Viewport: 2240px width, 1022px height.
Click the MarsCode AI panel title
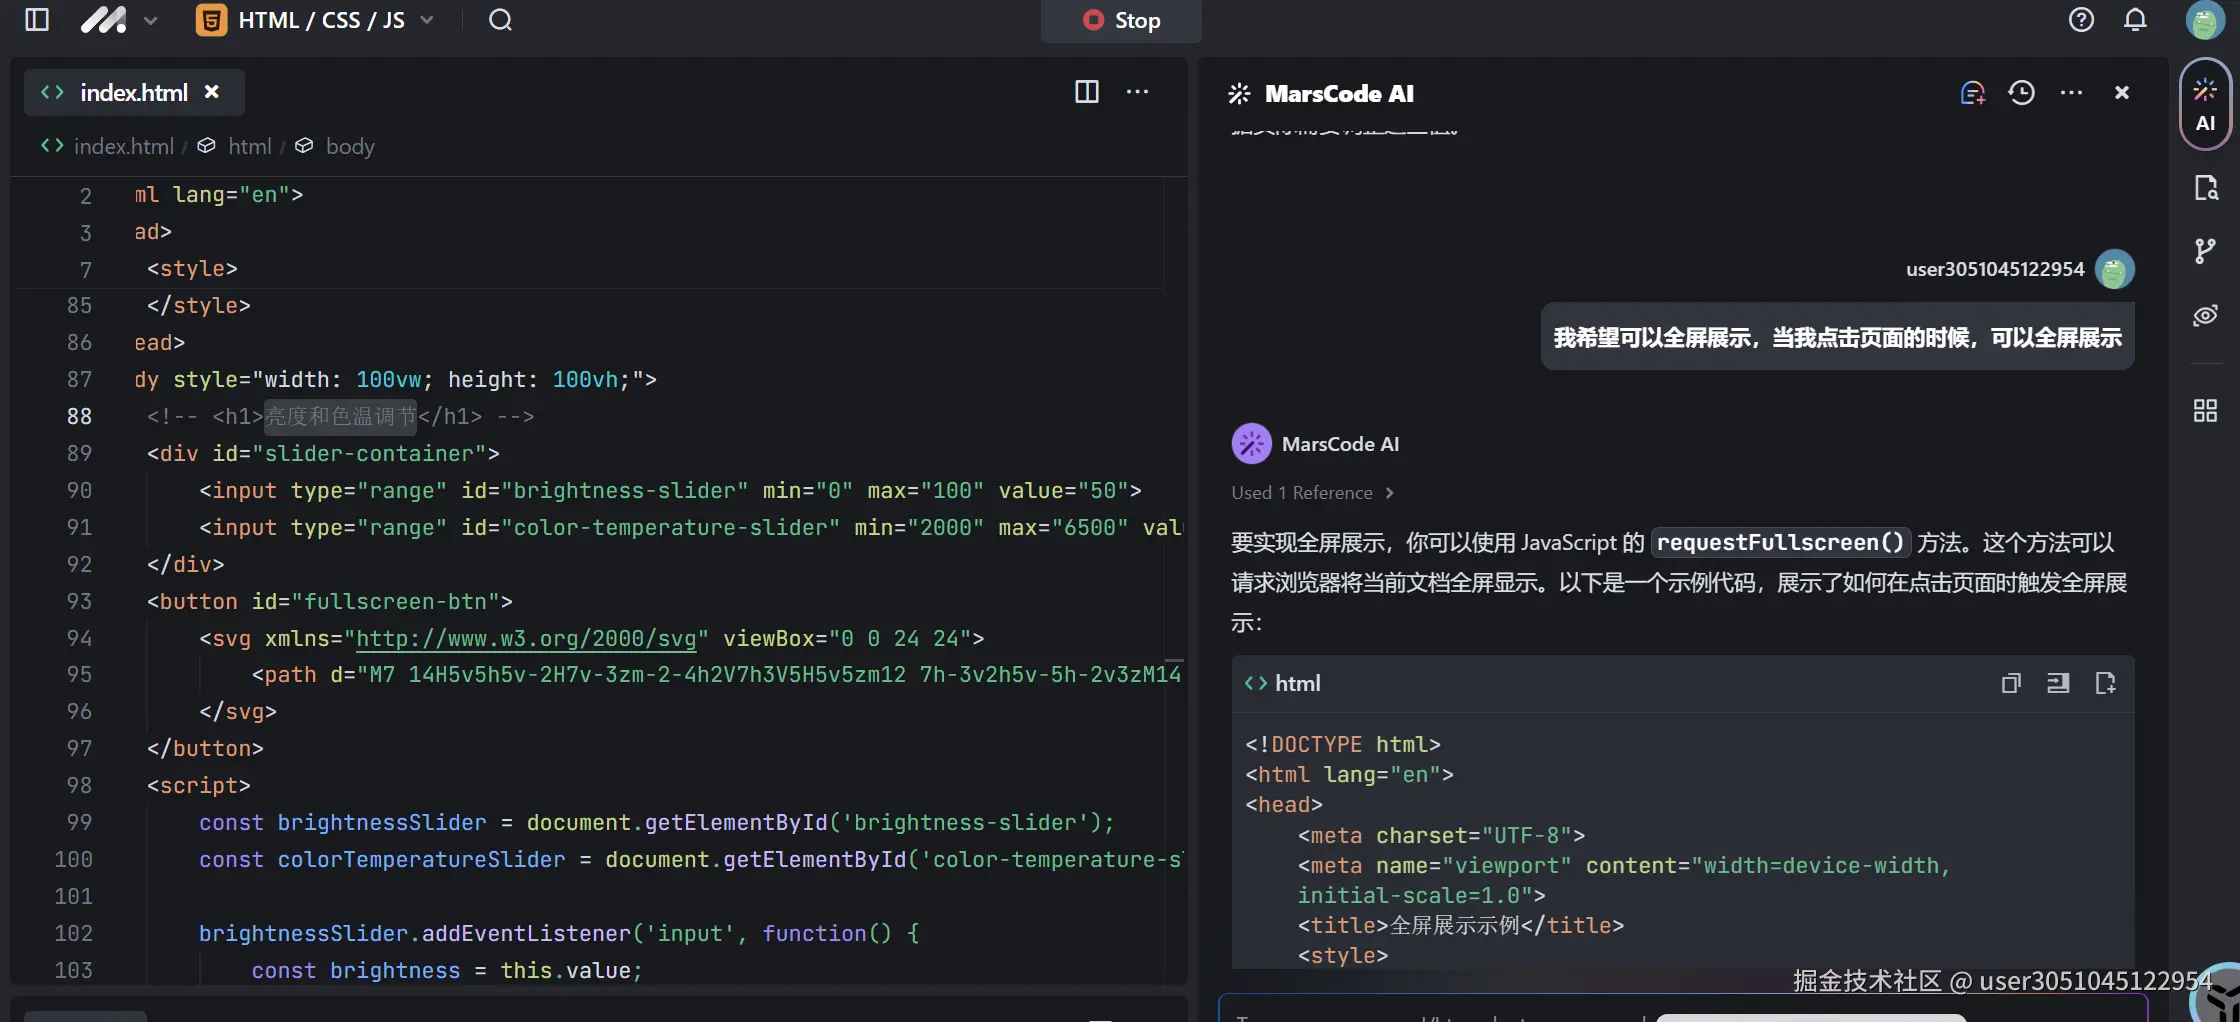point(1339,94)
